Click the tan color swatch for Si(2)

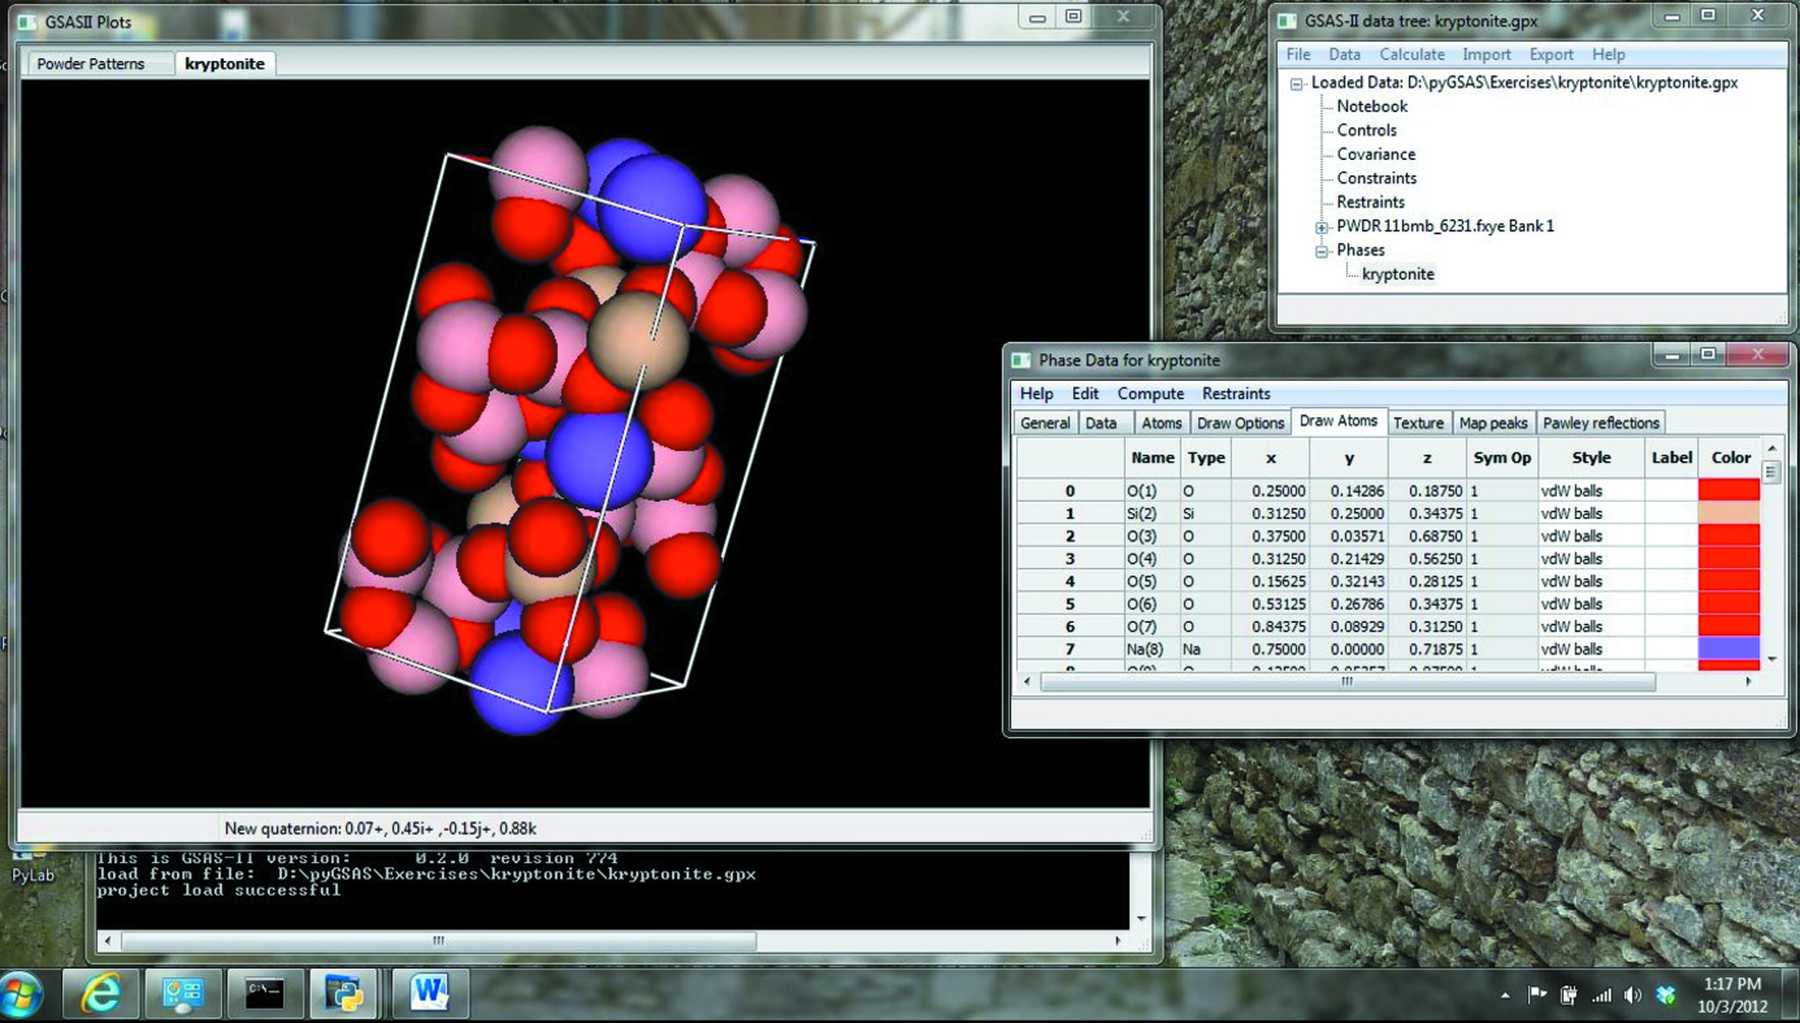1729,514
